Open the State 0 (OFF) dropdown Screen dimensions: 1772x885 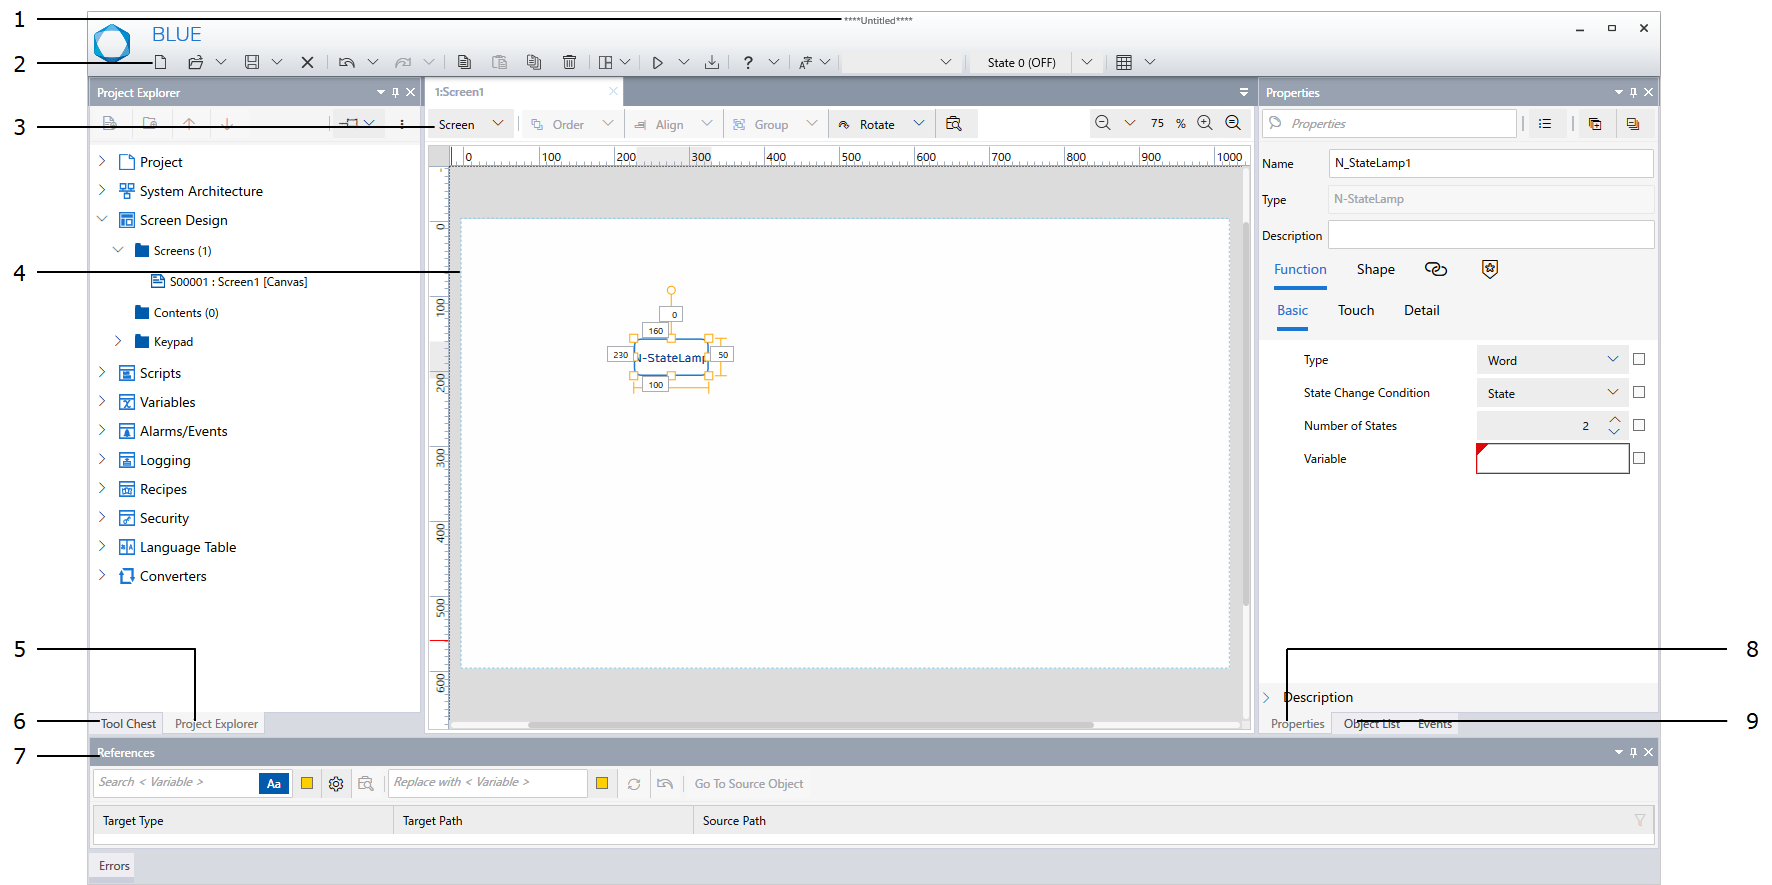(1086, 62)
